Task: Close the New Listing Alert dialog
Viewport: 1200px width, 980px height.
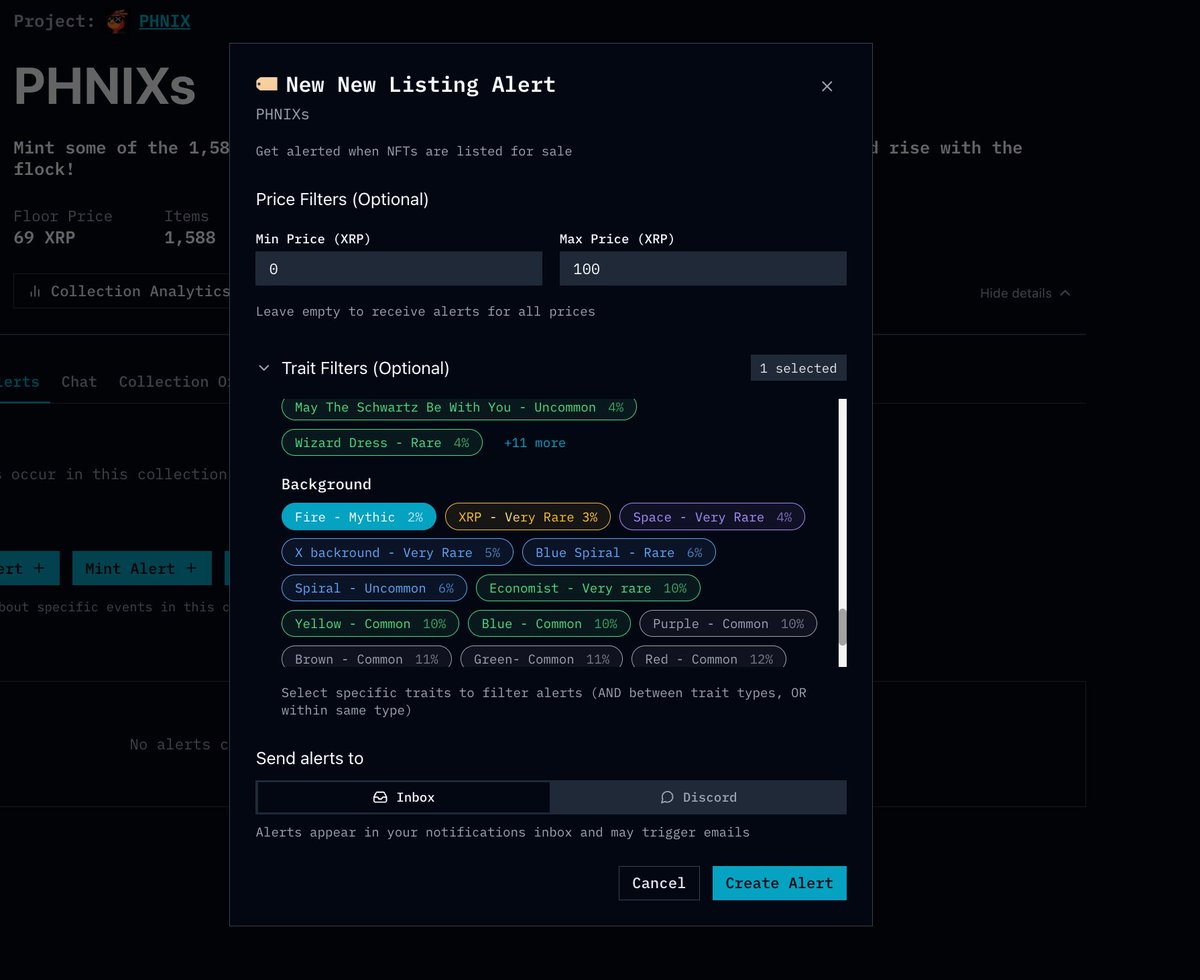Action: [827, 86]
